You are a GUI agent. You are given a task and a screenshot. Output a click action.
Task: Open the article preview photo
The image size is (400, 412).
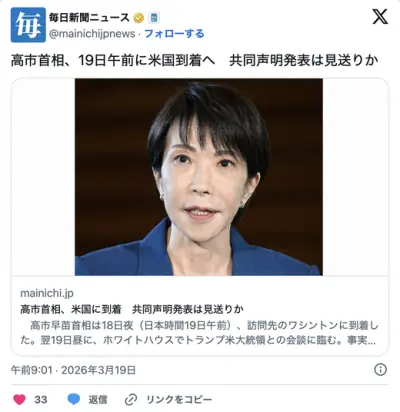point(199,177)
